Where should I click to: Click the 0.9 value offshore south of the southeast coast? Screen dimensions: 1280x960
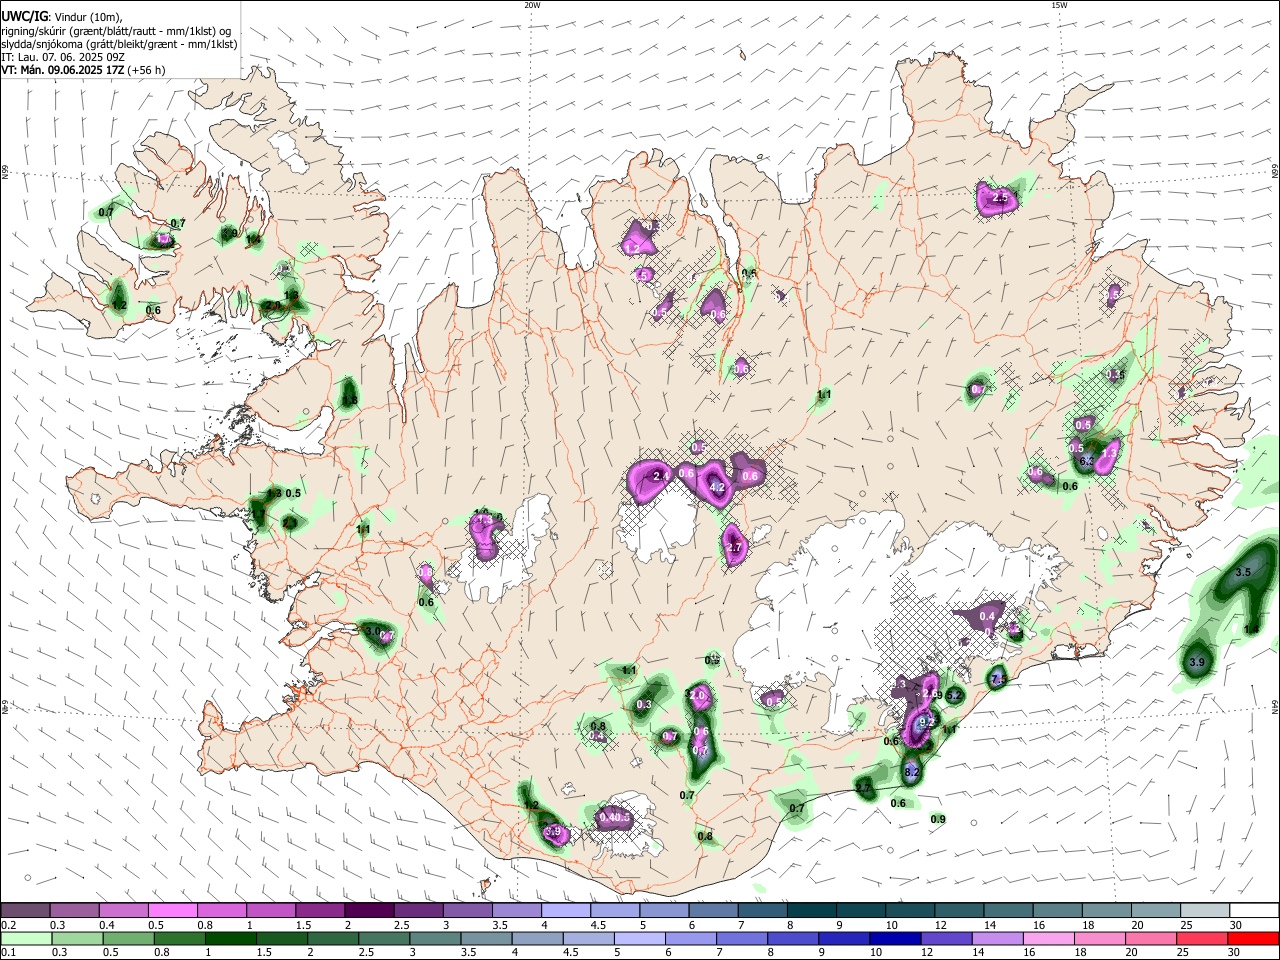coord(938,819)
